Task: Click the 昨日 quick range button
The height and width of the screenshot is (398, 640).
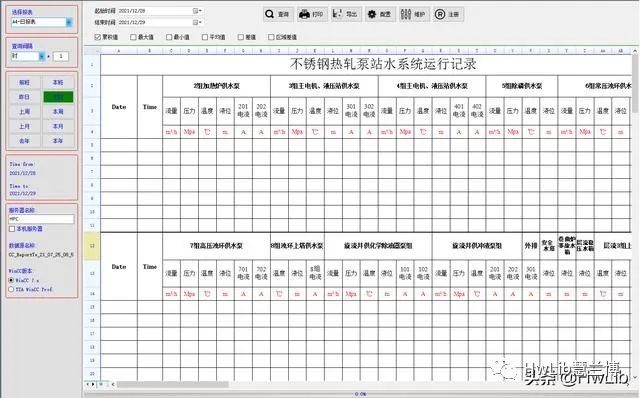Action: pos(24,97)
